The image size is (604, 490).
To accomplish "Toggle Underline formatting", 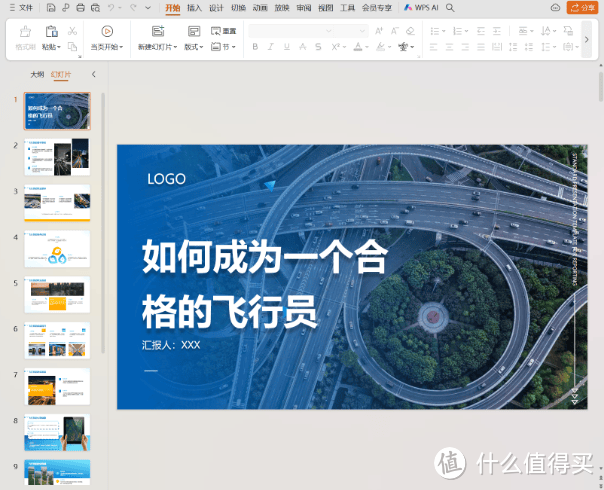I will (287, 47).
